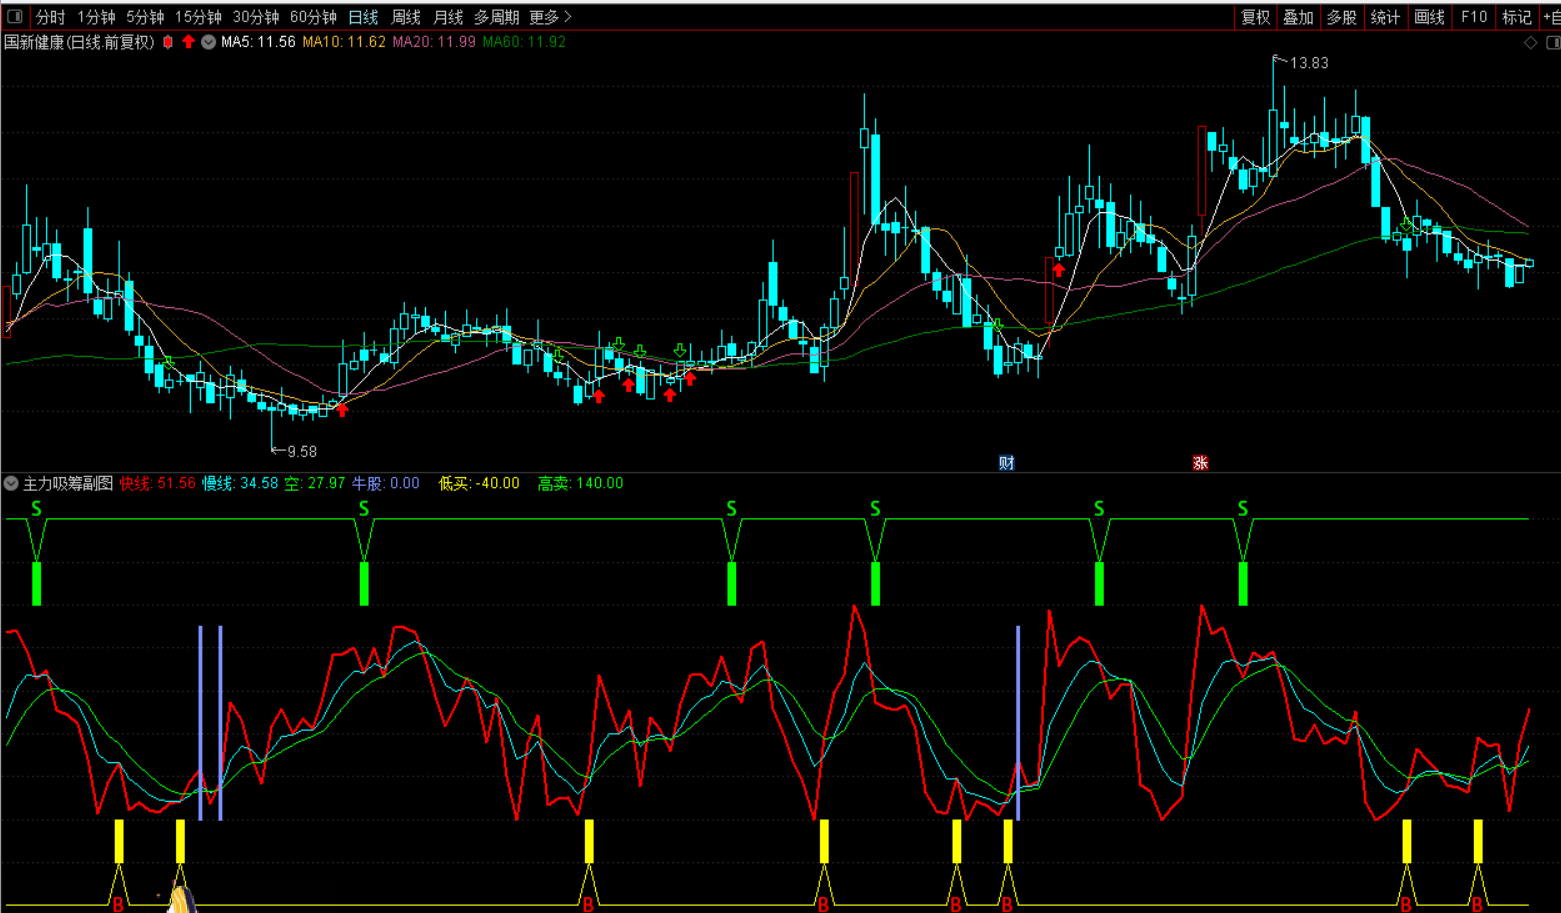Click the MA10: 11.62 label
1561x913 pixels.
(344, 42)
